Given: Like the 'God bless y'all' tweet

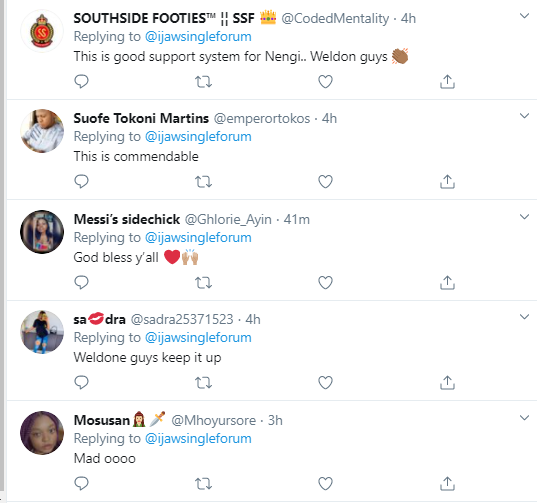Looking at the screenshot, I should tap(325, 282).
